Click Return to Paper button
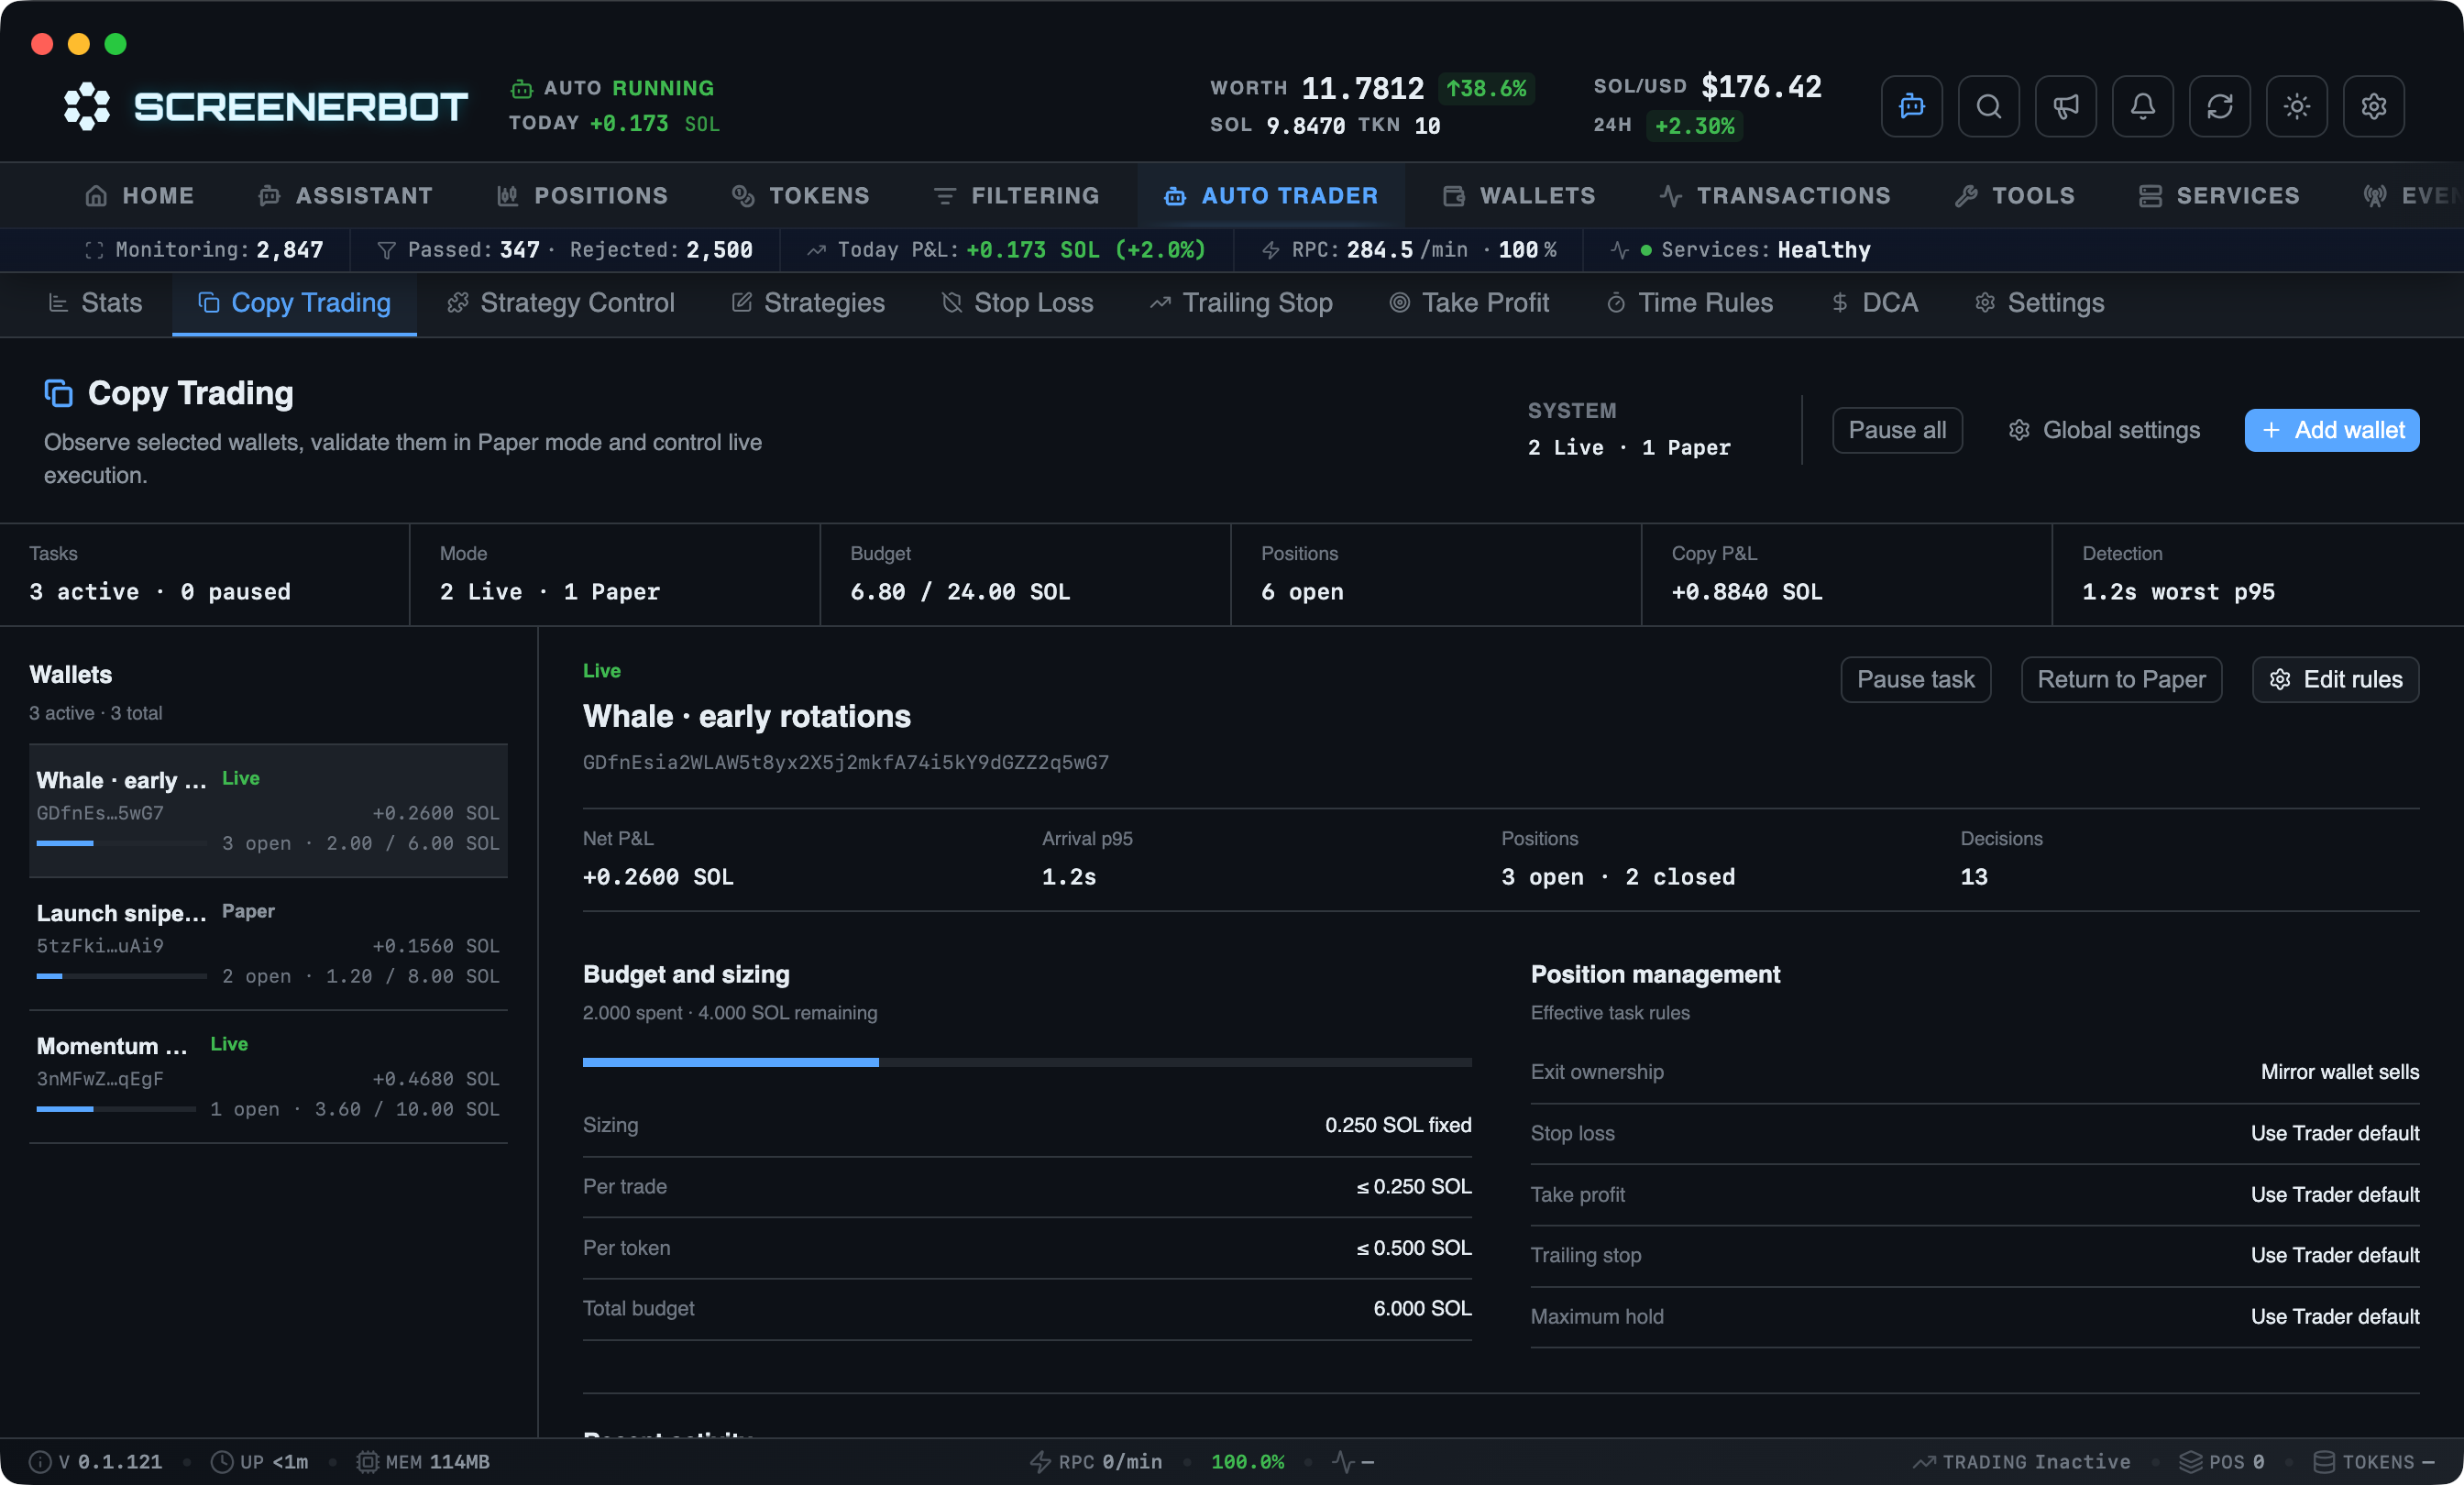The height and width of the screenshot is (1485, 2464). [2121, 679]
